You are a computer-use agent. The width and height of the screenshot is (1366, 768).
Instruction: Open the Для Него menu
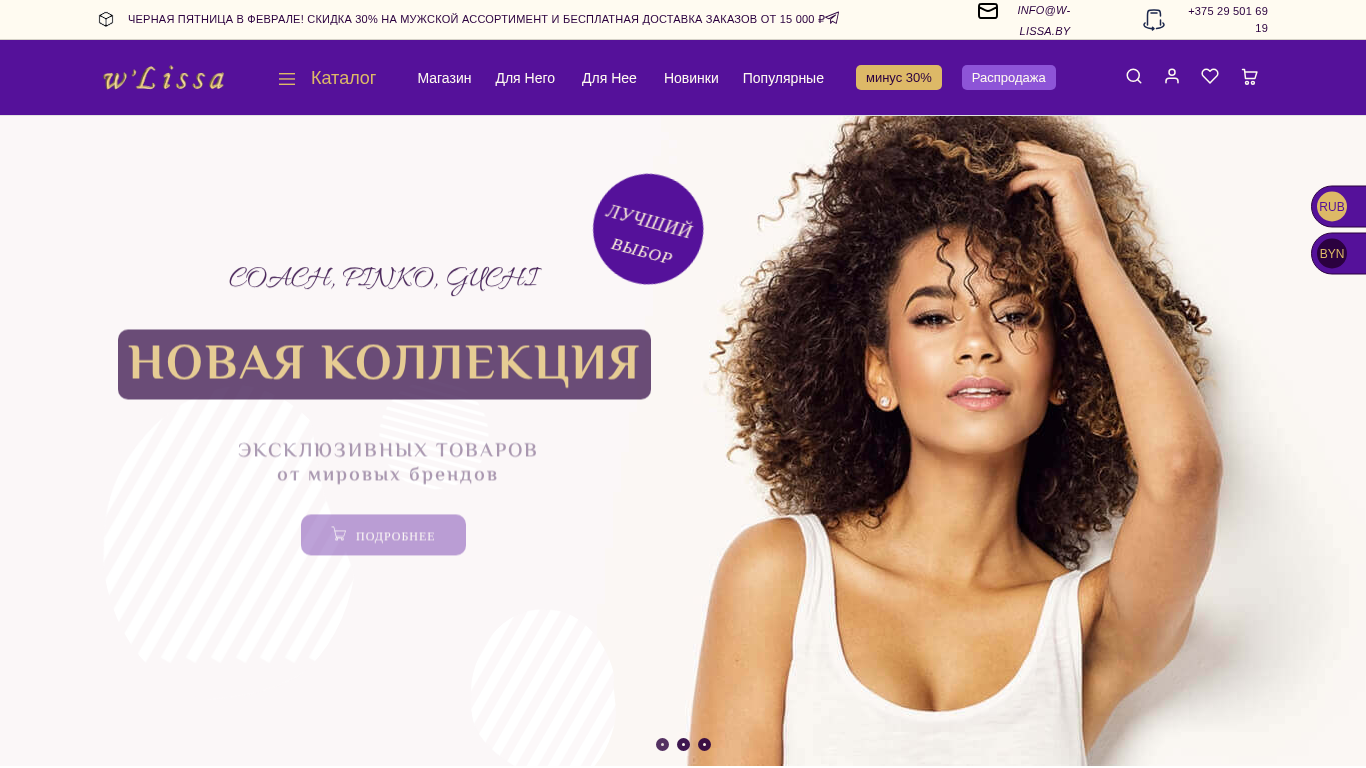[x=525, y=78]
